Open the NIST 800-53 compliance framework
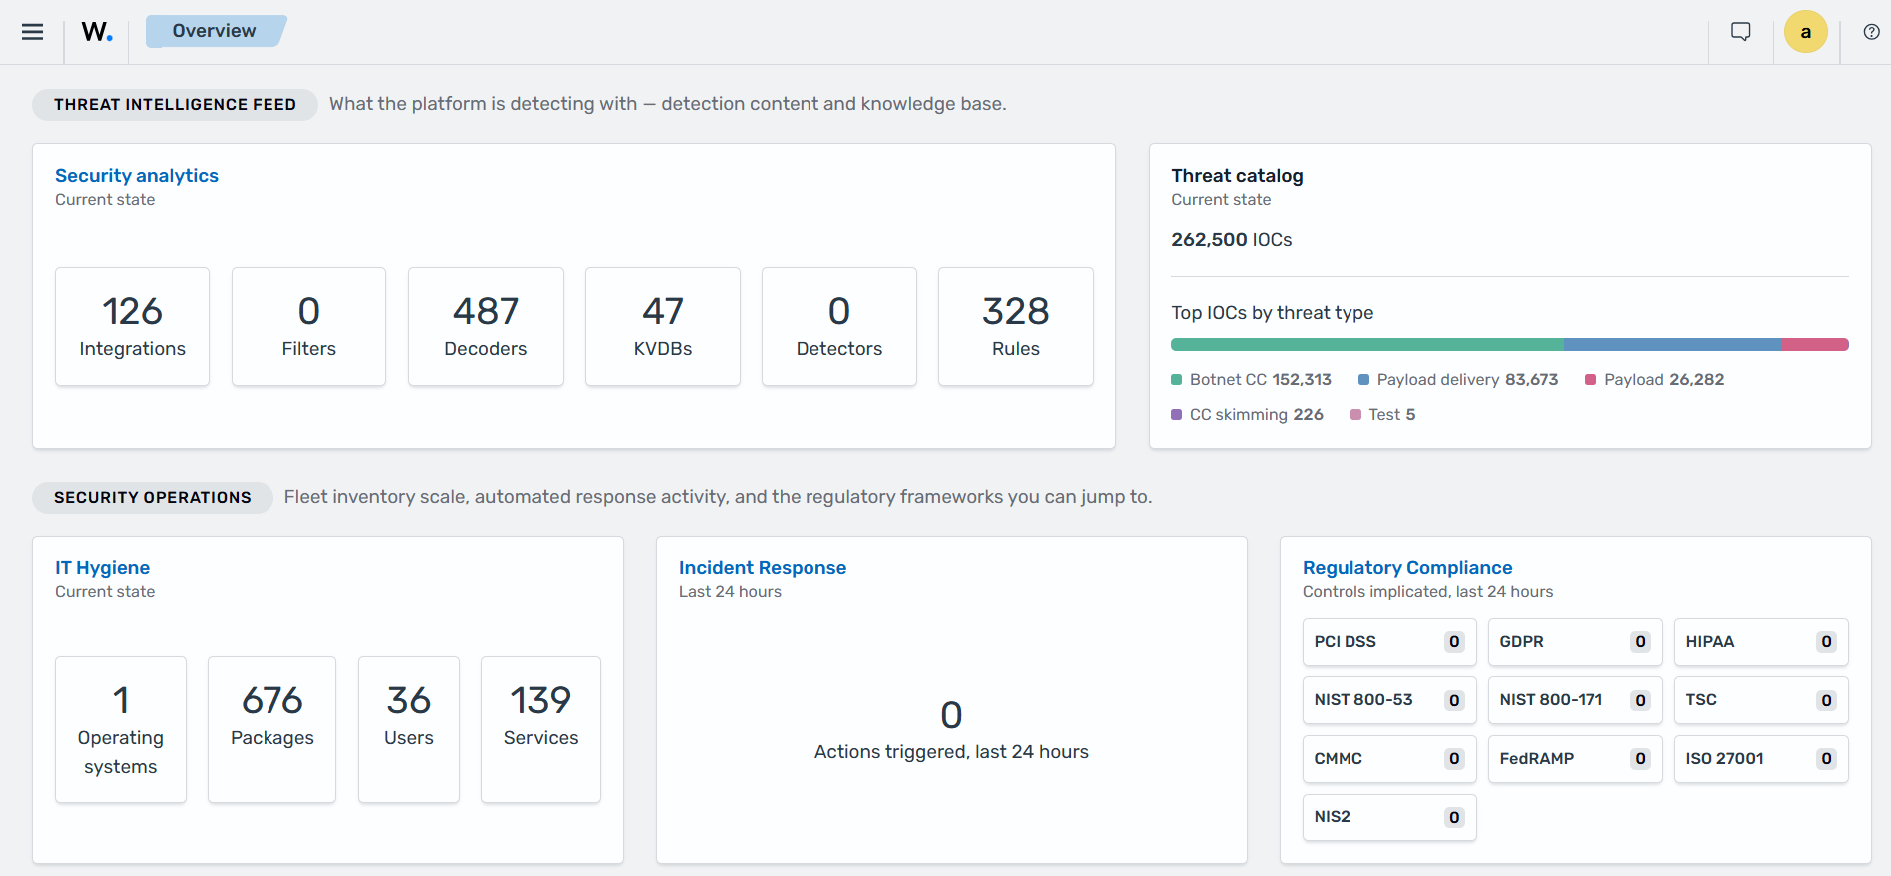This screenshot has width=1891, height=876. tap(1390, 700)
